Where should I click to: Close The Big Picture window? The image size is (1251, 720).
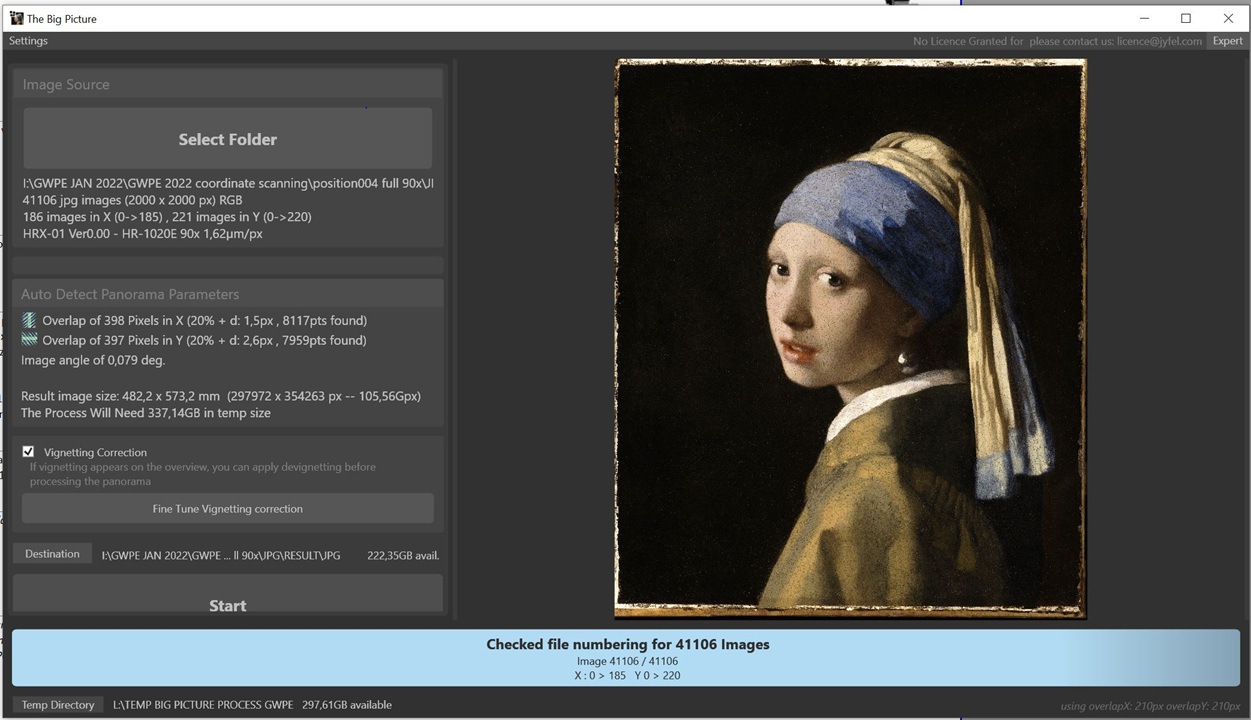[1228, 18]
